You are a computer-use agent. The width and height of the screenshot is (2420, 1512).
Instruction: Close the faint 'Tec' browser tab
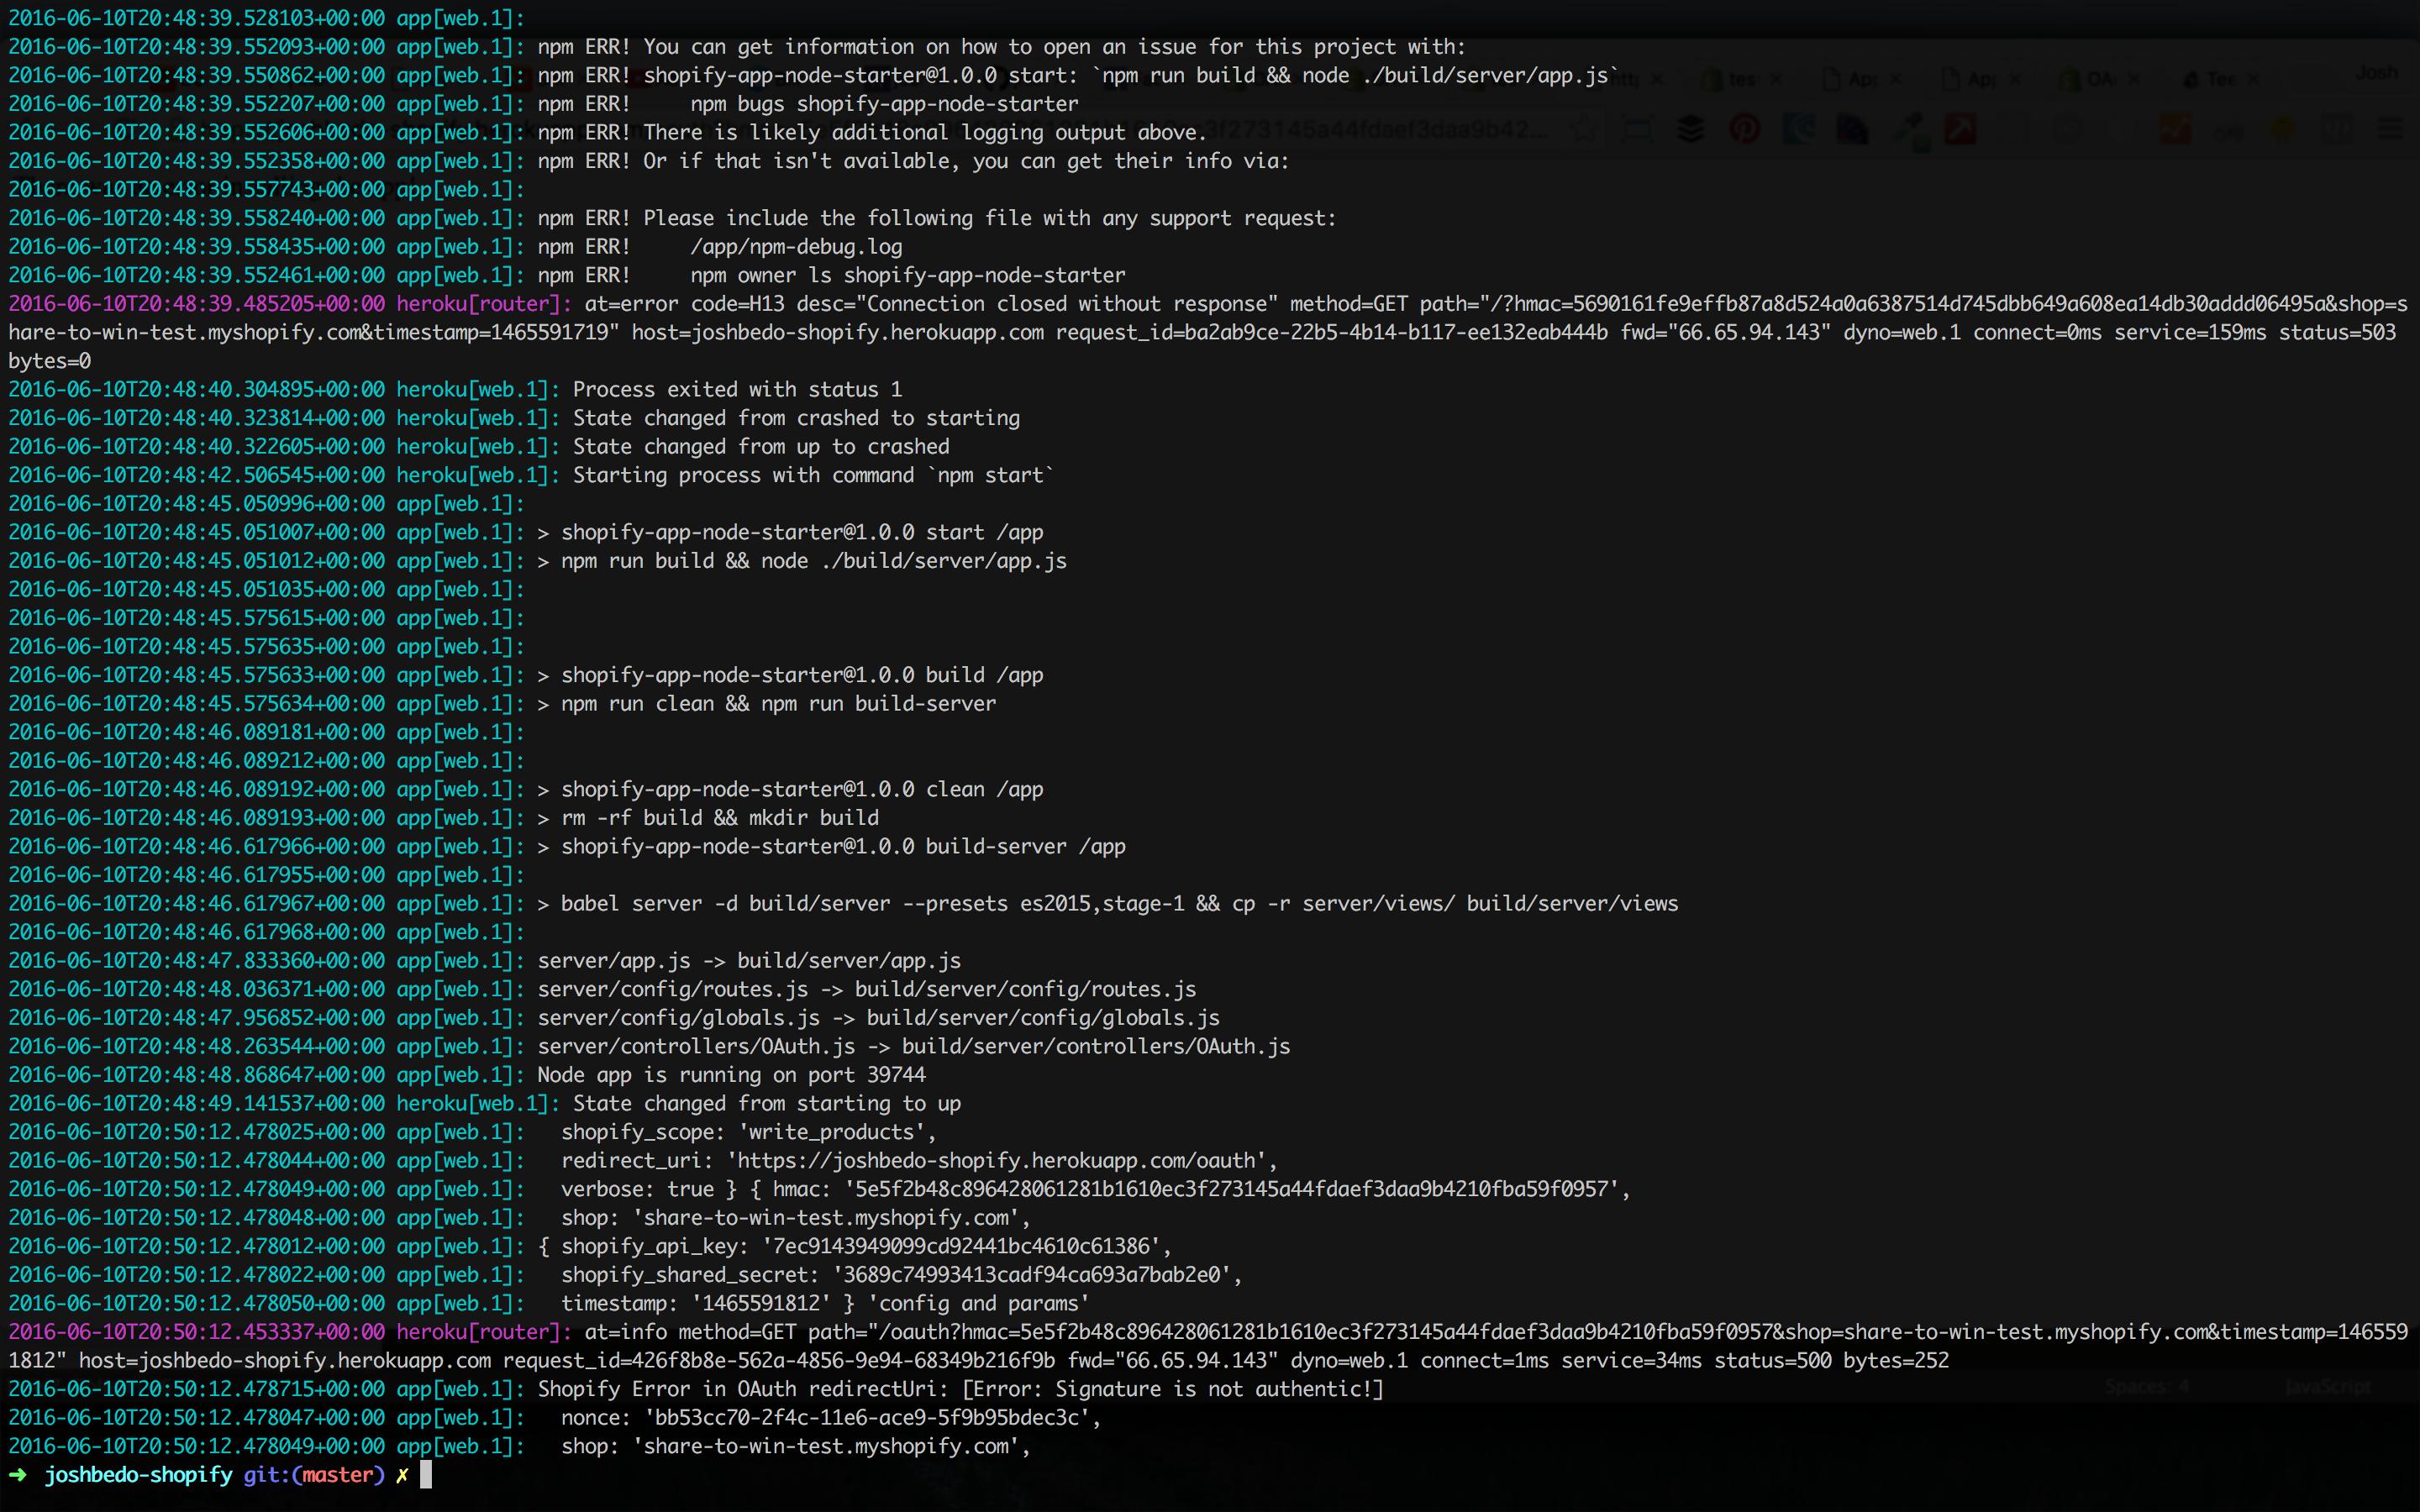(x=2254, y=79)
